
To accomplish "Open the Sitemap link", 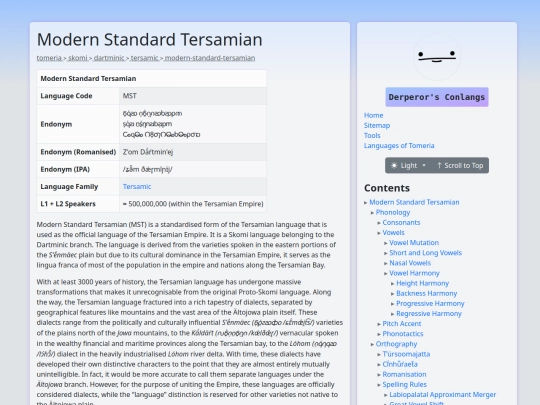I will [377, 125].
